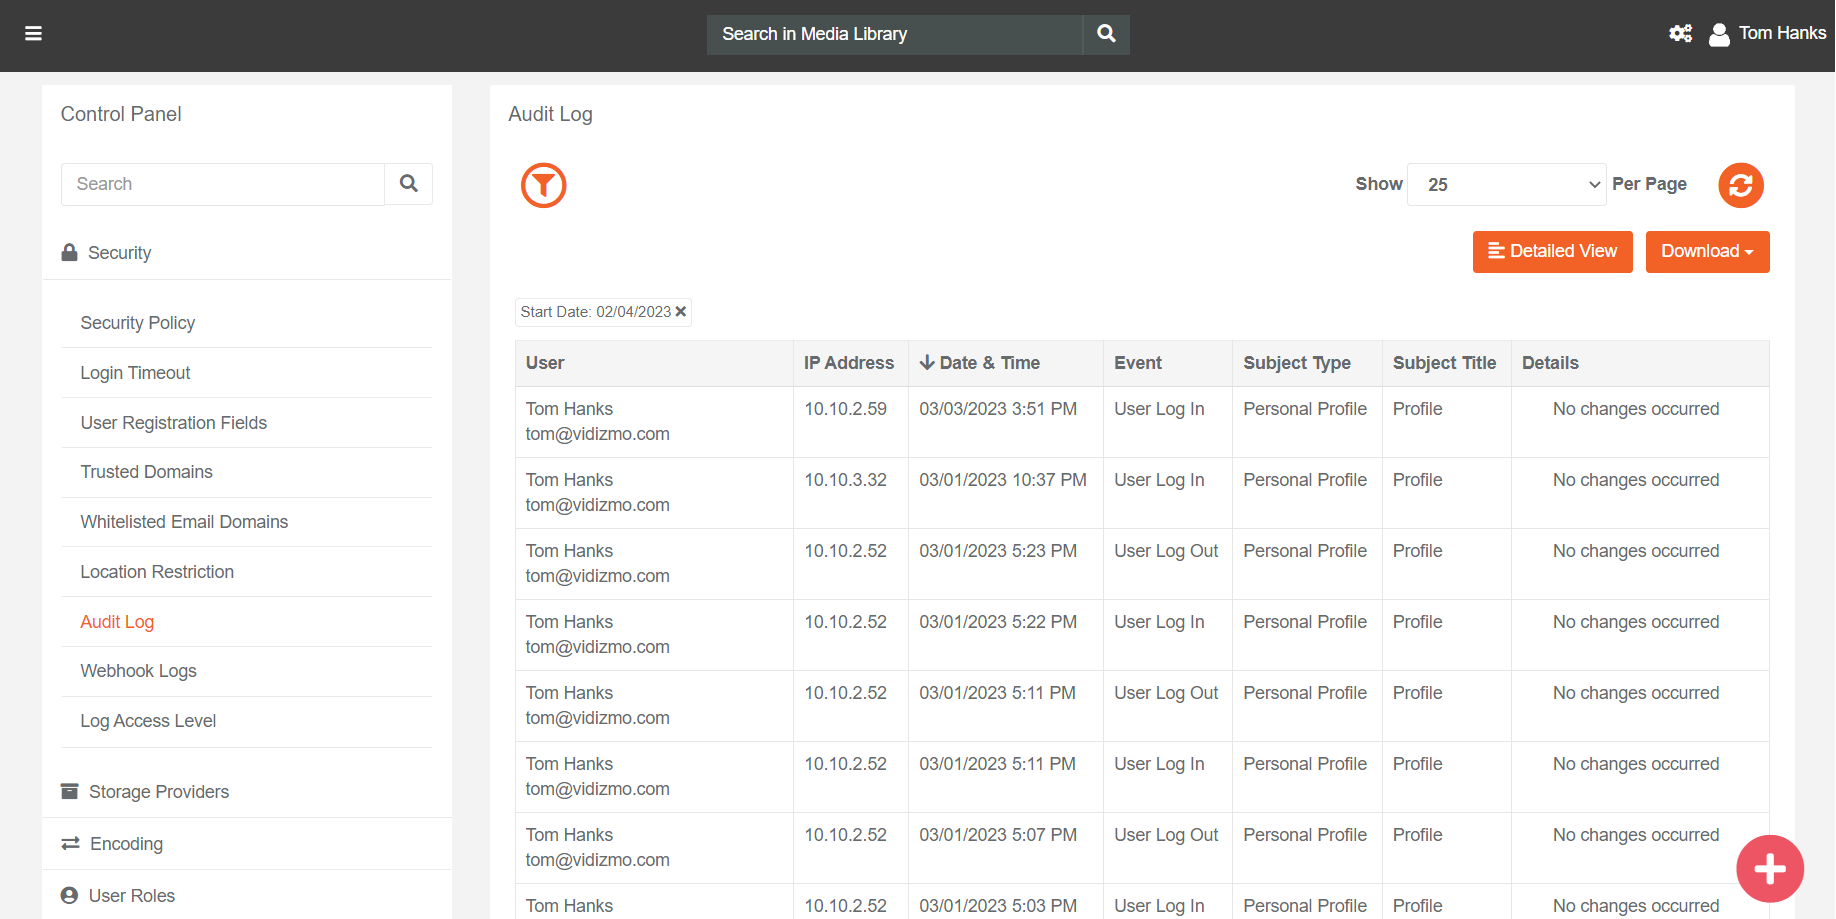Image resolution: width=1836 pixels, height=919 pixels.
Task: Expand the Storage Providers section
Action: pos(158,792)
